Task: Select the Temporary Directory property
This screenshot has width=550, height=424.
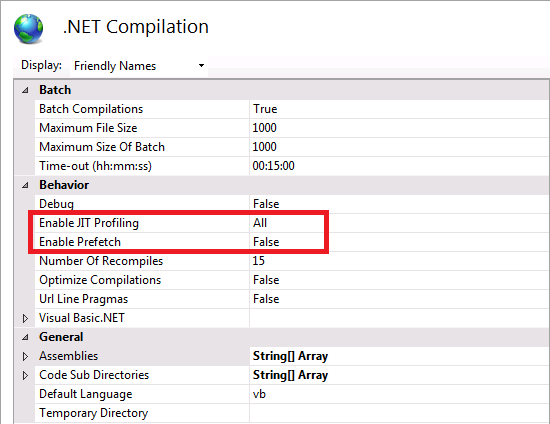Action: pos(94,413)
